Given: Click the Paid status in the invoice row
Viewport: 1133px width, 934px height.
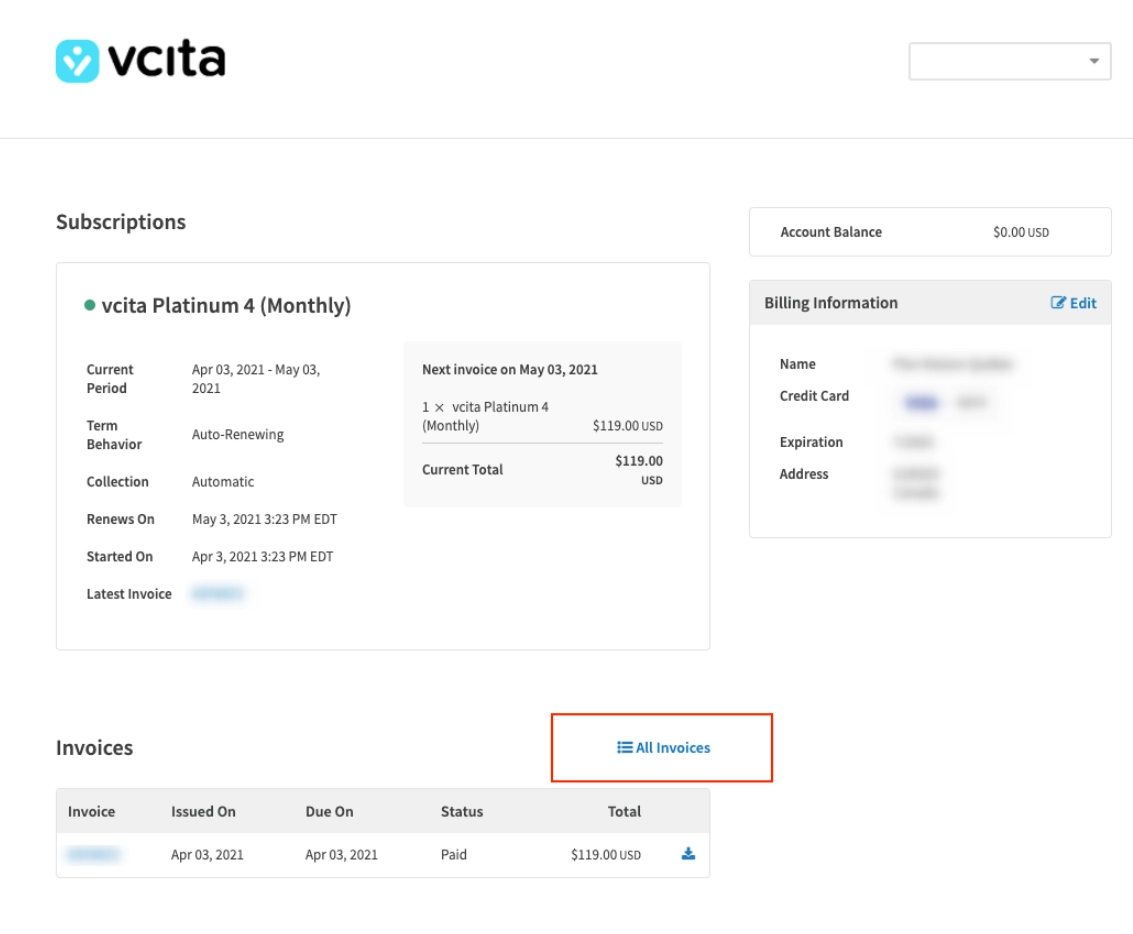Looking at the screenshot, I should point(453,855).
